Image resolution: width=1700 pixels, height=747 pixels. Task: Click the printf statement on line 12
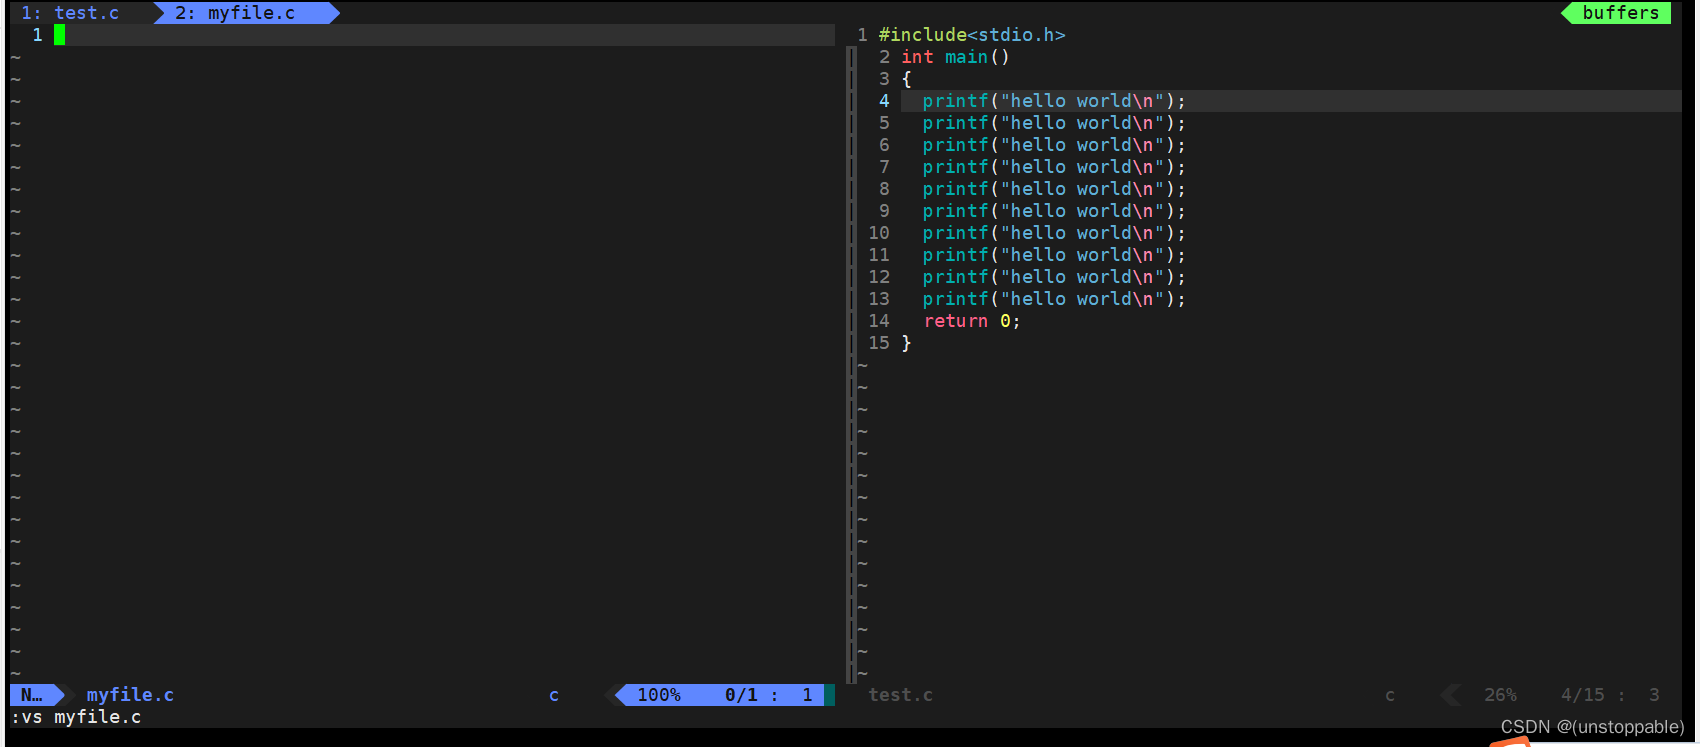coord(1054,277)
